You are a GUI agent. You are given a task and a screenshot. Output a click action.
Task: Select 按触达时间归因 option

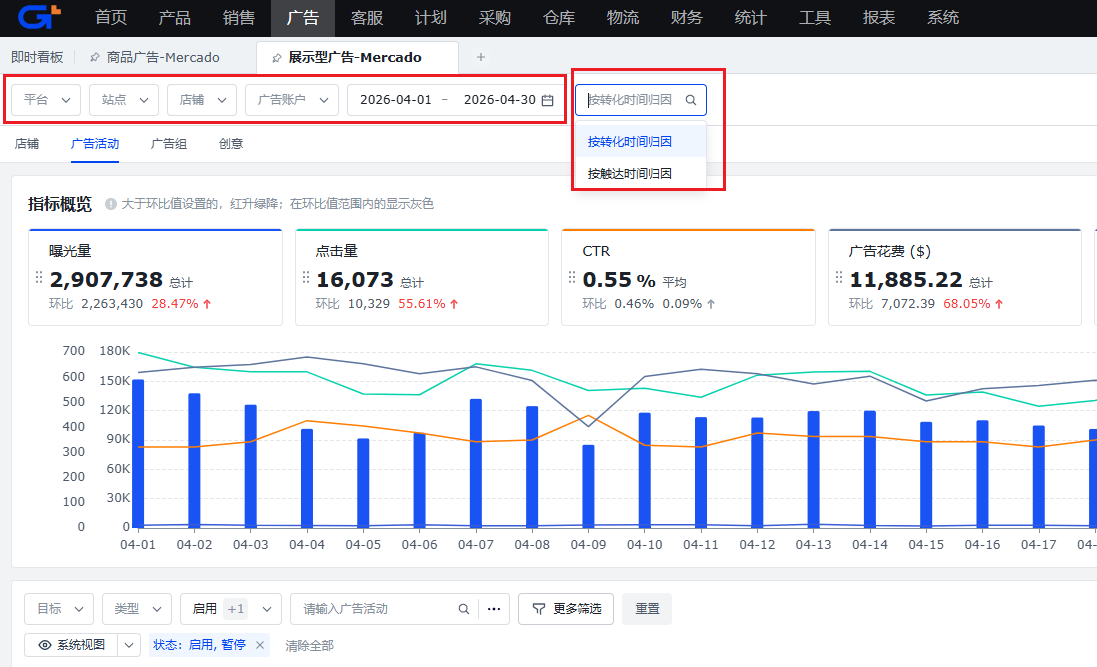click(640, 174)
